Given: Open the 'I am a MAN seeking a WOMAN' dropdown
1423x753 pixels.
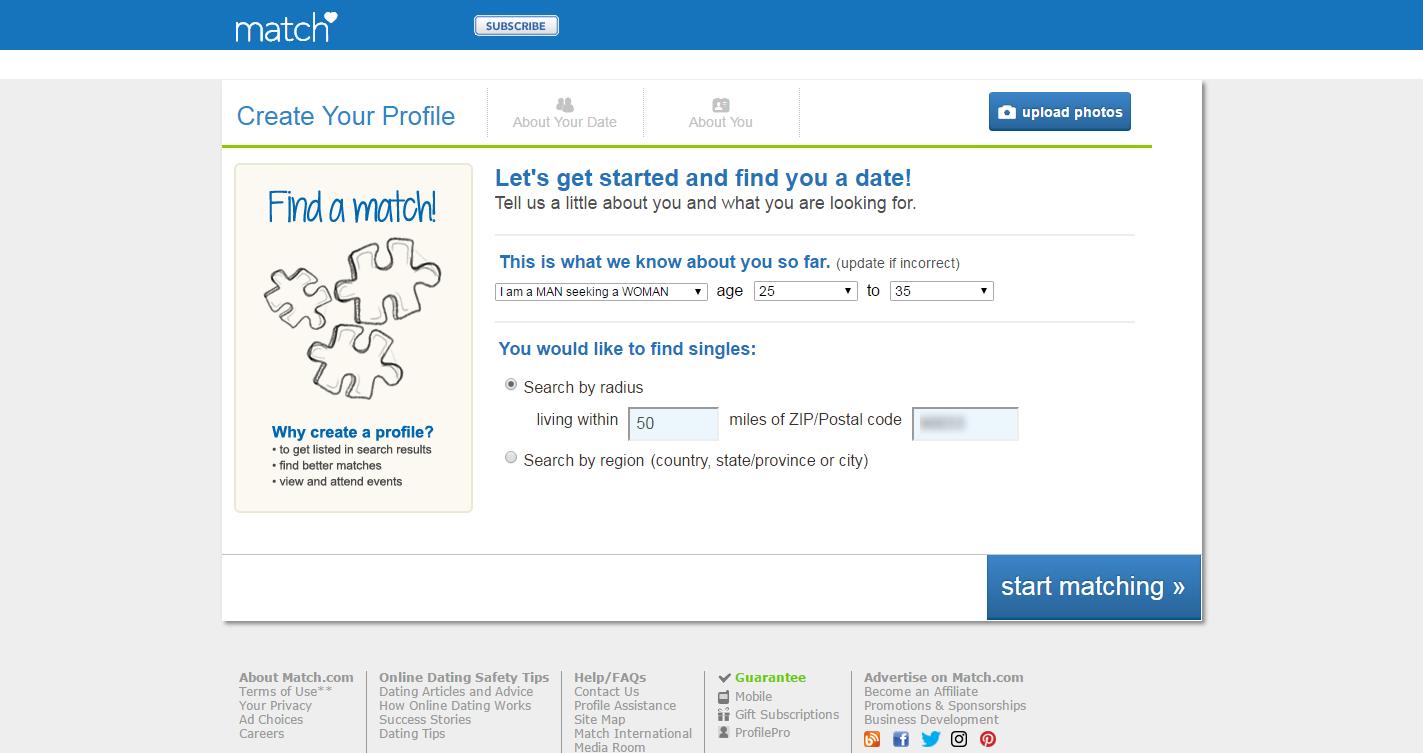Looking at the screenshot, I should pos(602,291).
